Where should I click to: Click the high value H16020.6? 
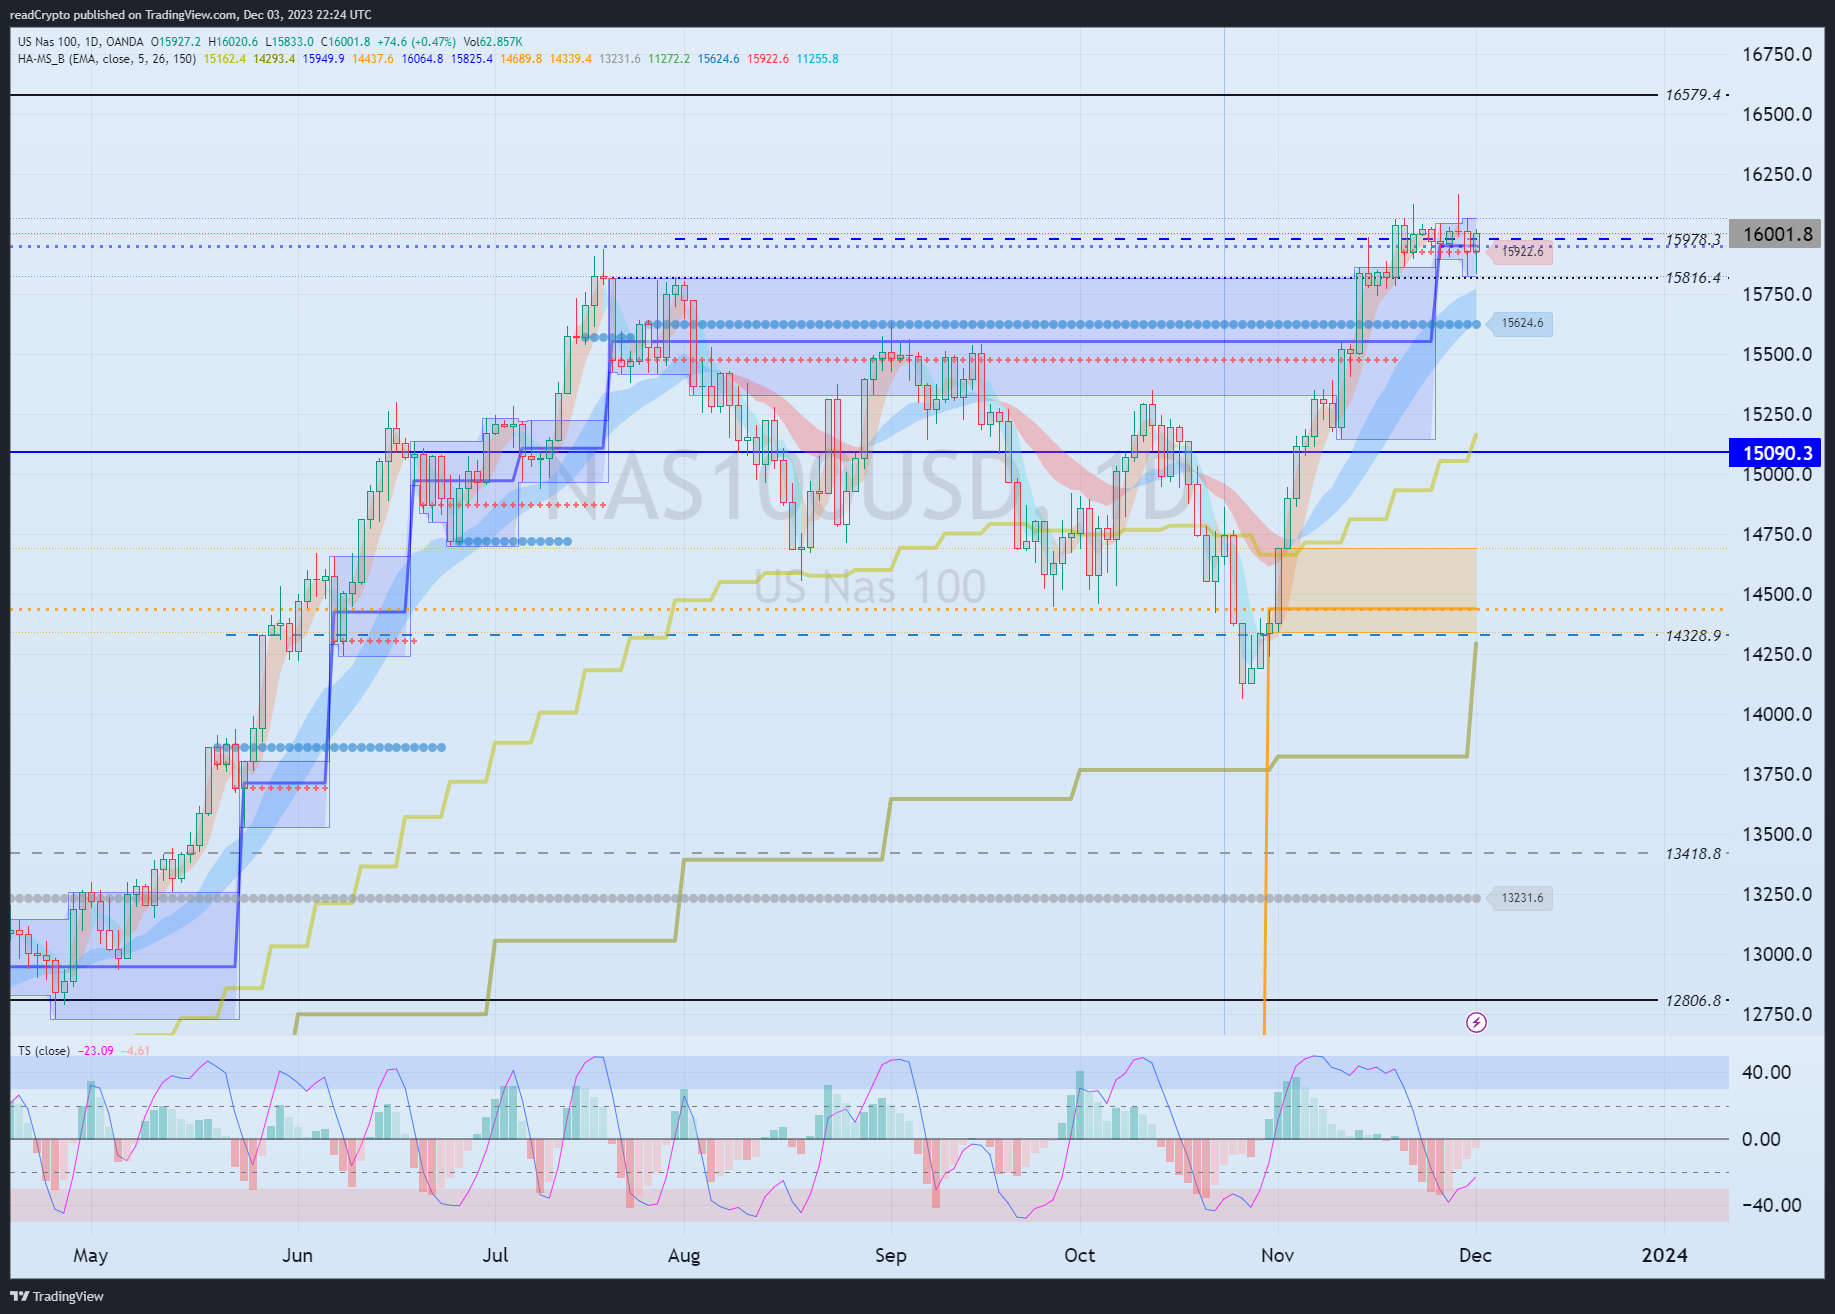click(233, 42)
